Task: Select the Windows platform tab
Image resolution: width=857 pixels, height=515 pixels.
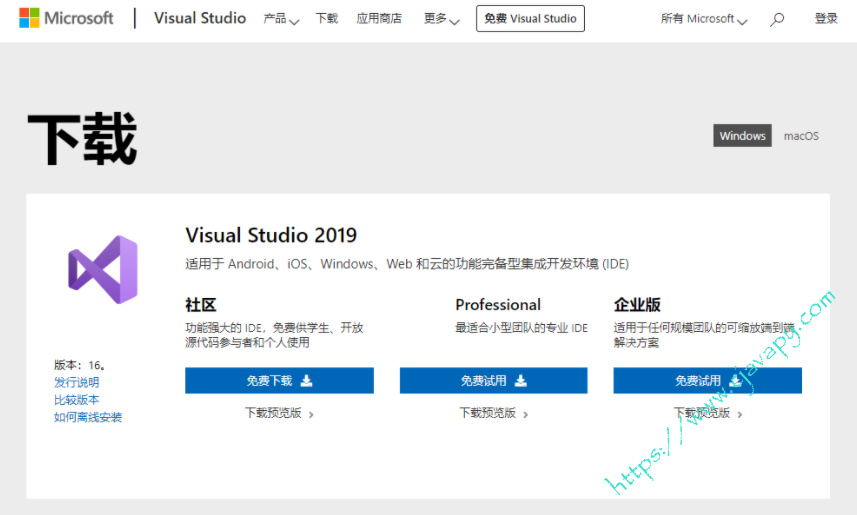Action: (x=742, y=136)
